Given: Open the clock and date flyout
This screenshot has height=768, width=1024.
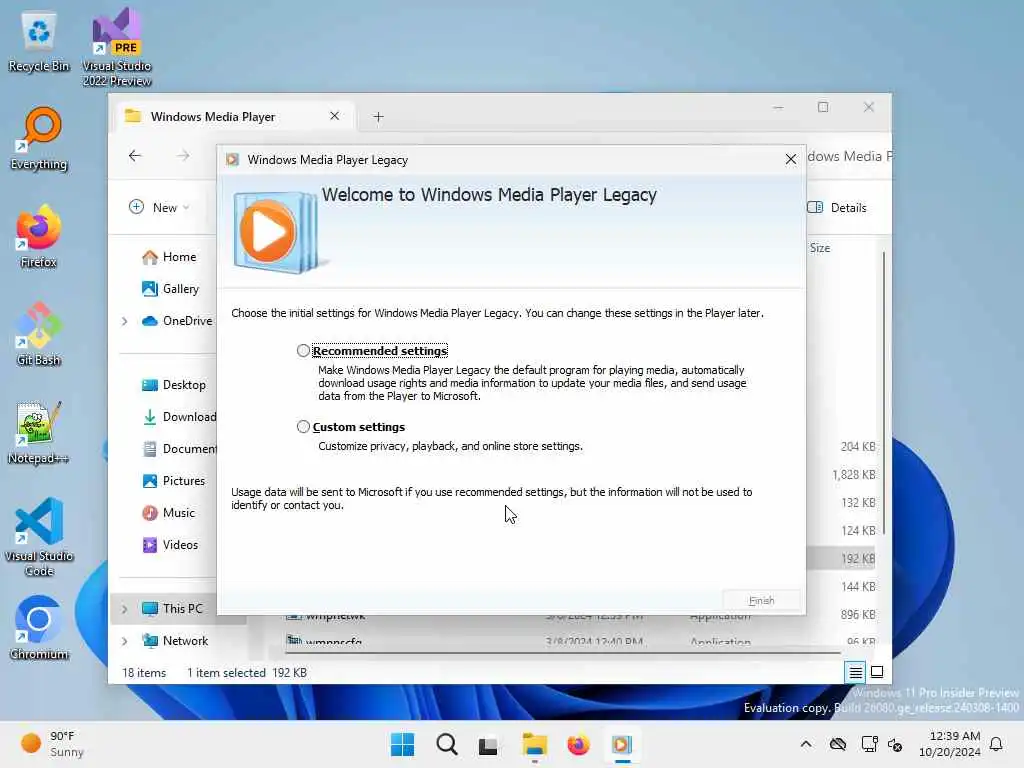Looking at the screenshot, I should coord(949,744).
